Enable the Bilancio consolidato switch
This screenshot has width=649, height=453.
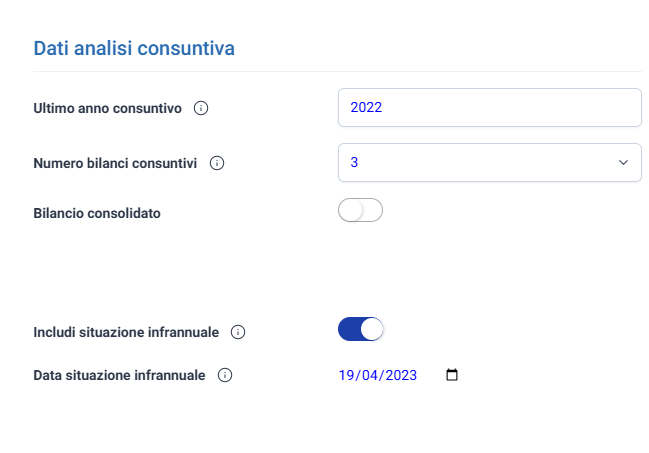pyautogui.click(x=361, y=210)
